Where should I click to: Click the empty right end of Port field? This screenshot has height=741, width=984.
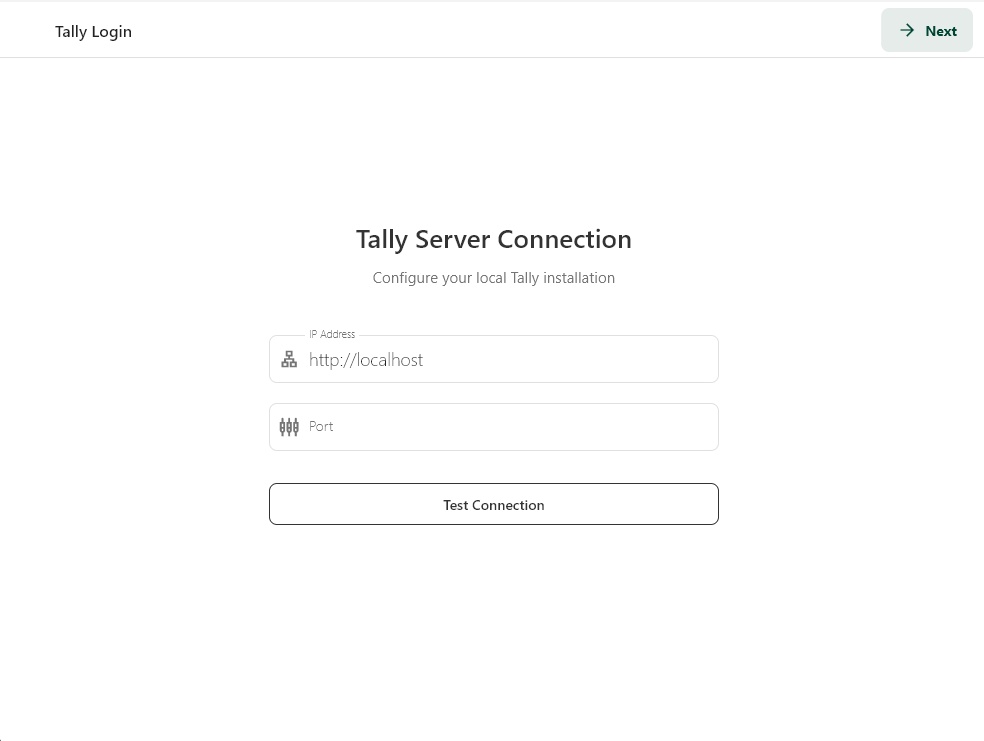pos(690,427)
